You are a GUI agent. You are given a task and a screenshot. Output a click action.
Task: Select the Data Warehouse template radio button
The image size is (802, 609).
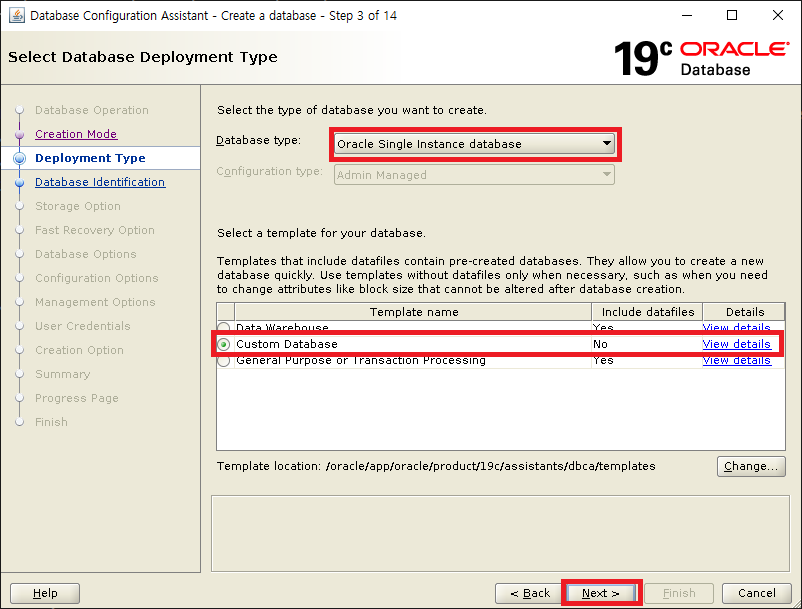click(x=224, y=327)
